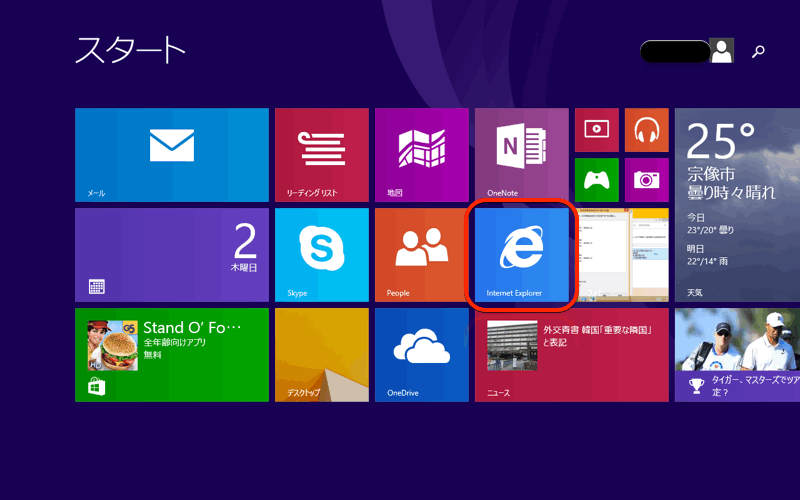Open the Reading List (リーディング リスト) tile
The height and width of the screenshot is (500, 800).
tap(321, 155)
